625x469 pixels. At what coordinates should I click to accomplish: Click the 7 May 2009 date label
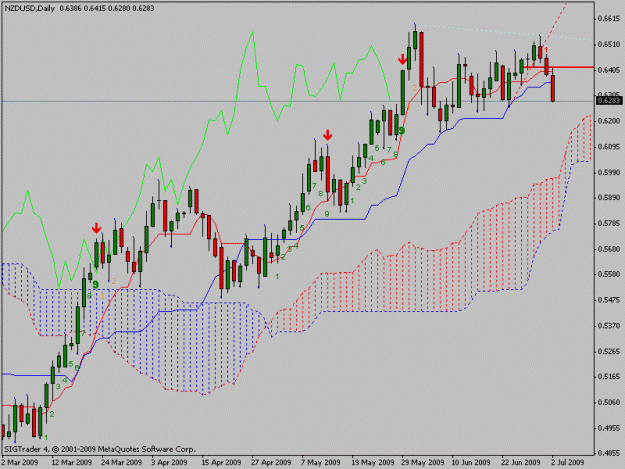(x=321, y=462)
